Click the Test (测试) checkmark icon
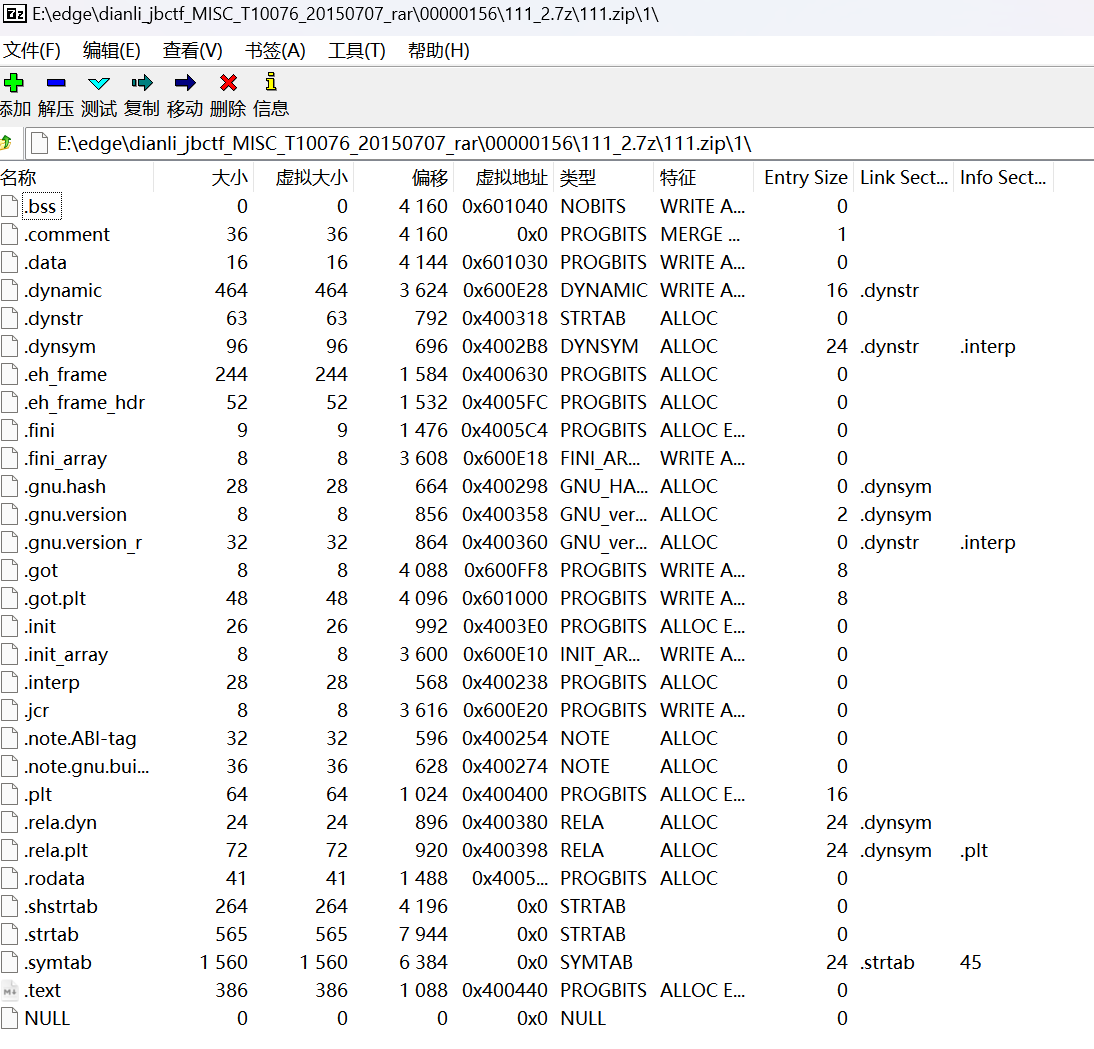 [99, 83]
